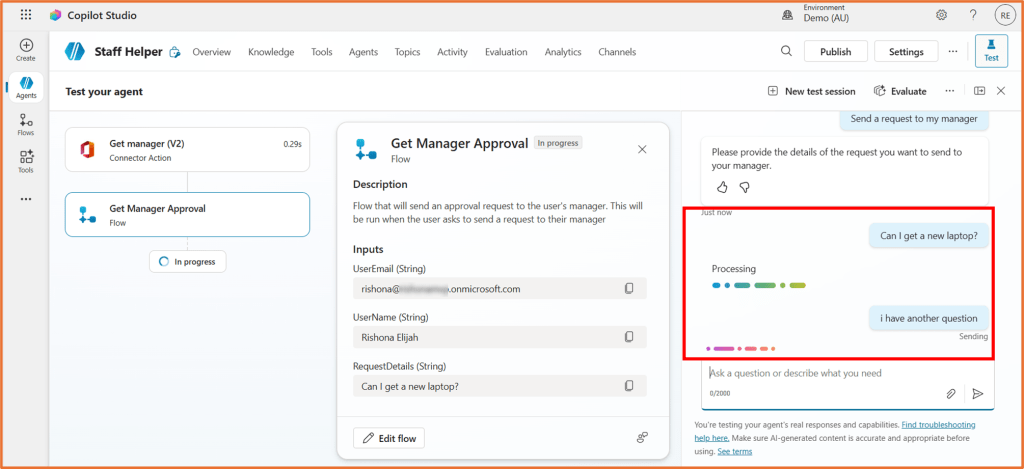The image size is (1024, 469).
Task: Toggle the side panel layout icon
Action: click(980, 91)
